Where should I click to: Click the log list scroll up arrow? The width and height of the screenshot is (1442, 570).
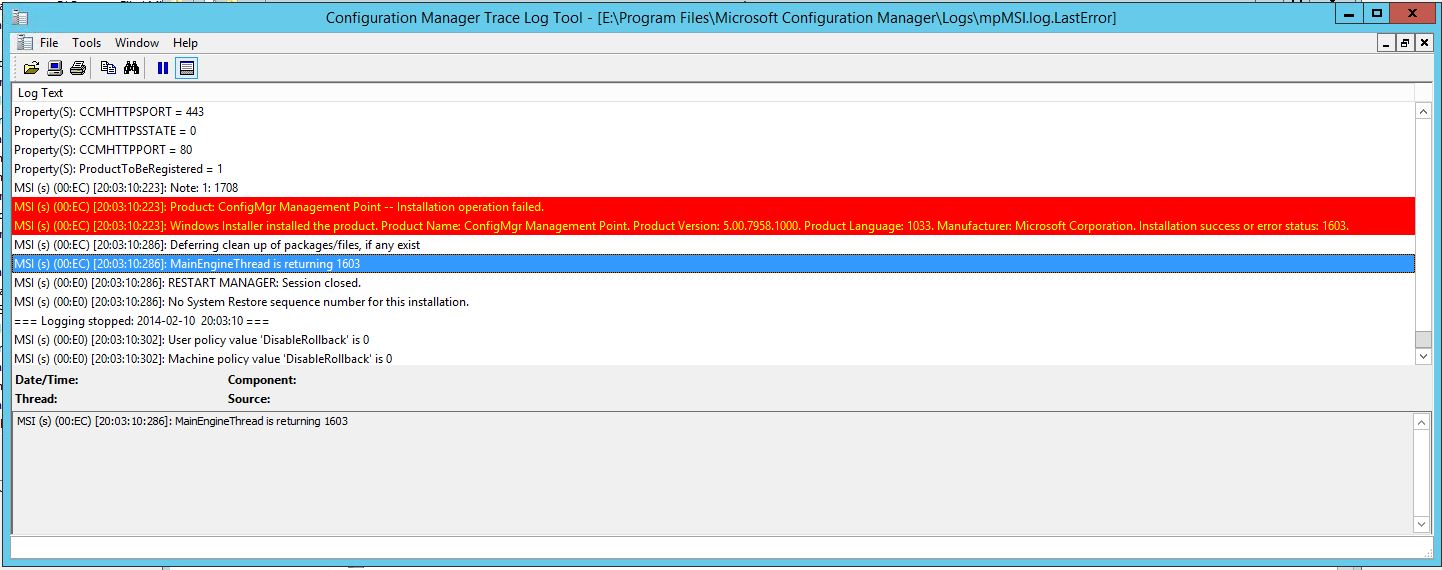click(x=1423, y=112)
